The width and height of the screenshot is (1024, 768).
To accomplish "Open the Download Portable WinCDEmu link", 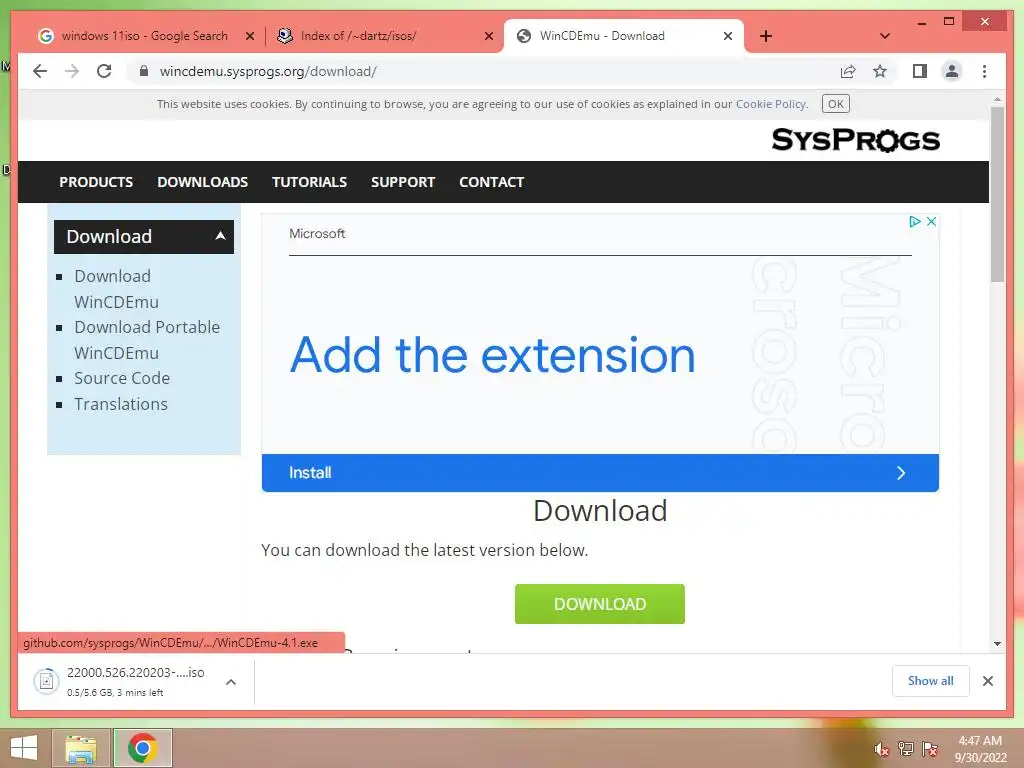I will click(x=147, y=340).
